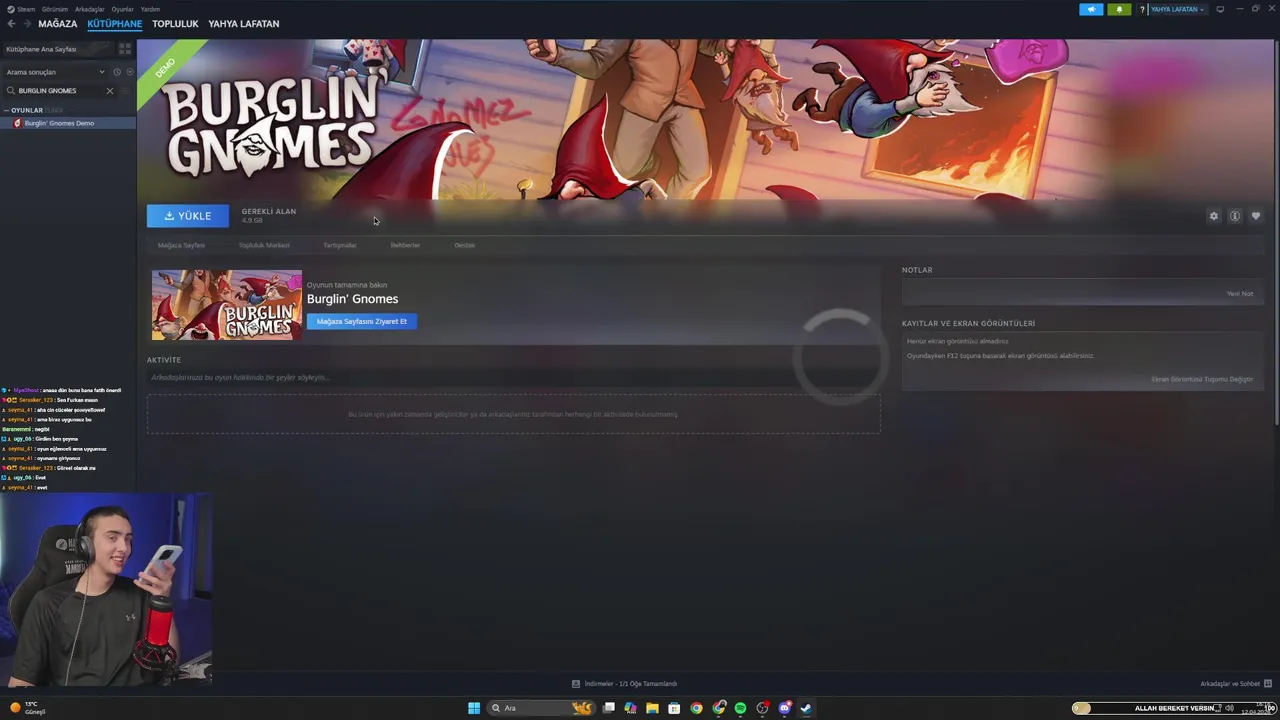The image size is (1280, 720).
Task: Add game to favorites heart icon
Action: click(x=1256, y=216)
